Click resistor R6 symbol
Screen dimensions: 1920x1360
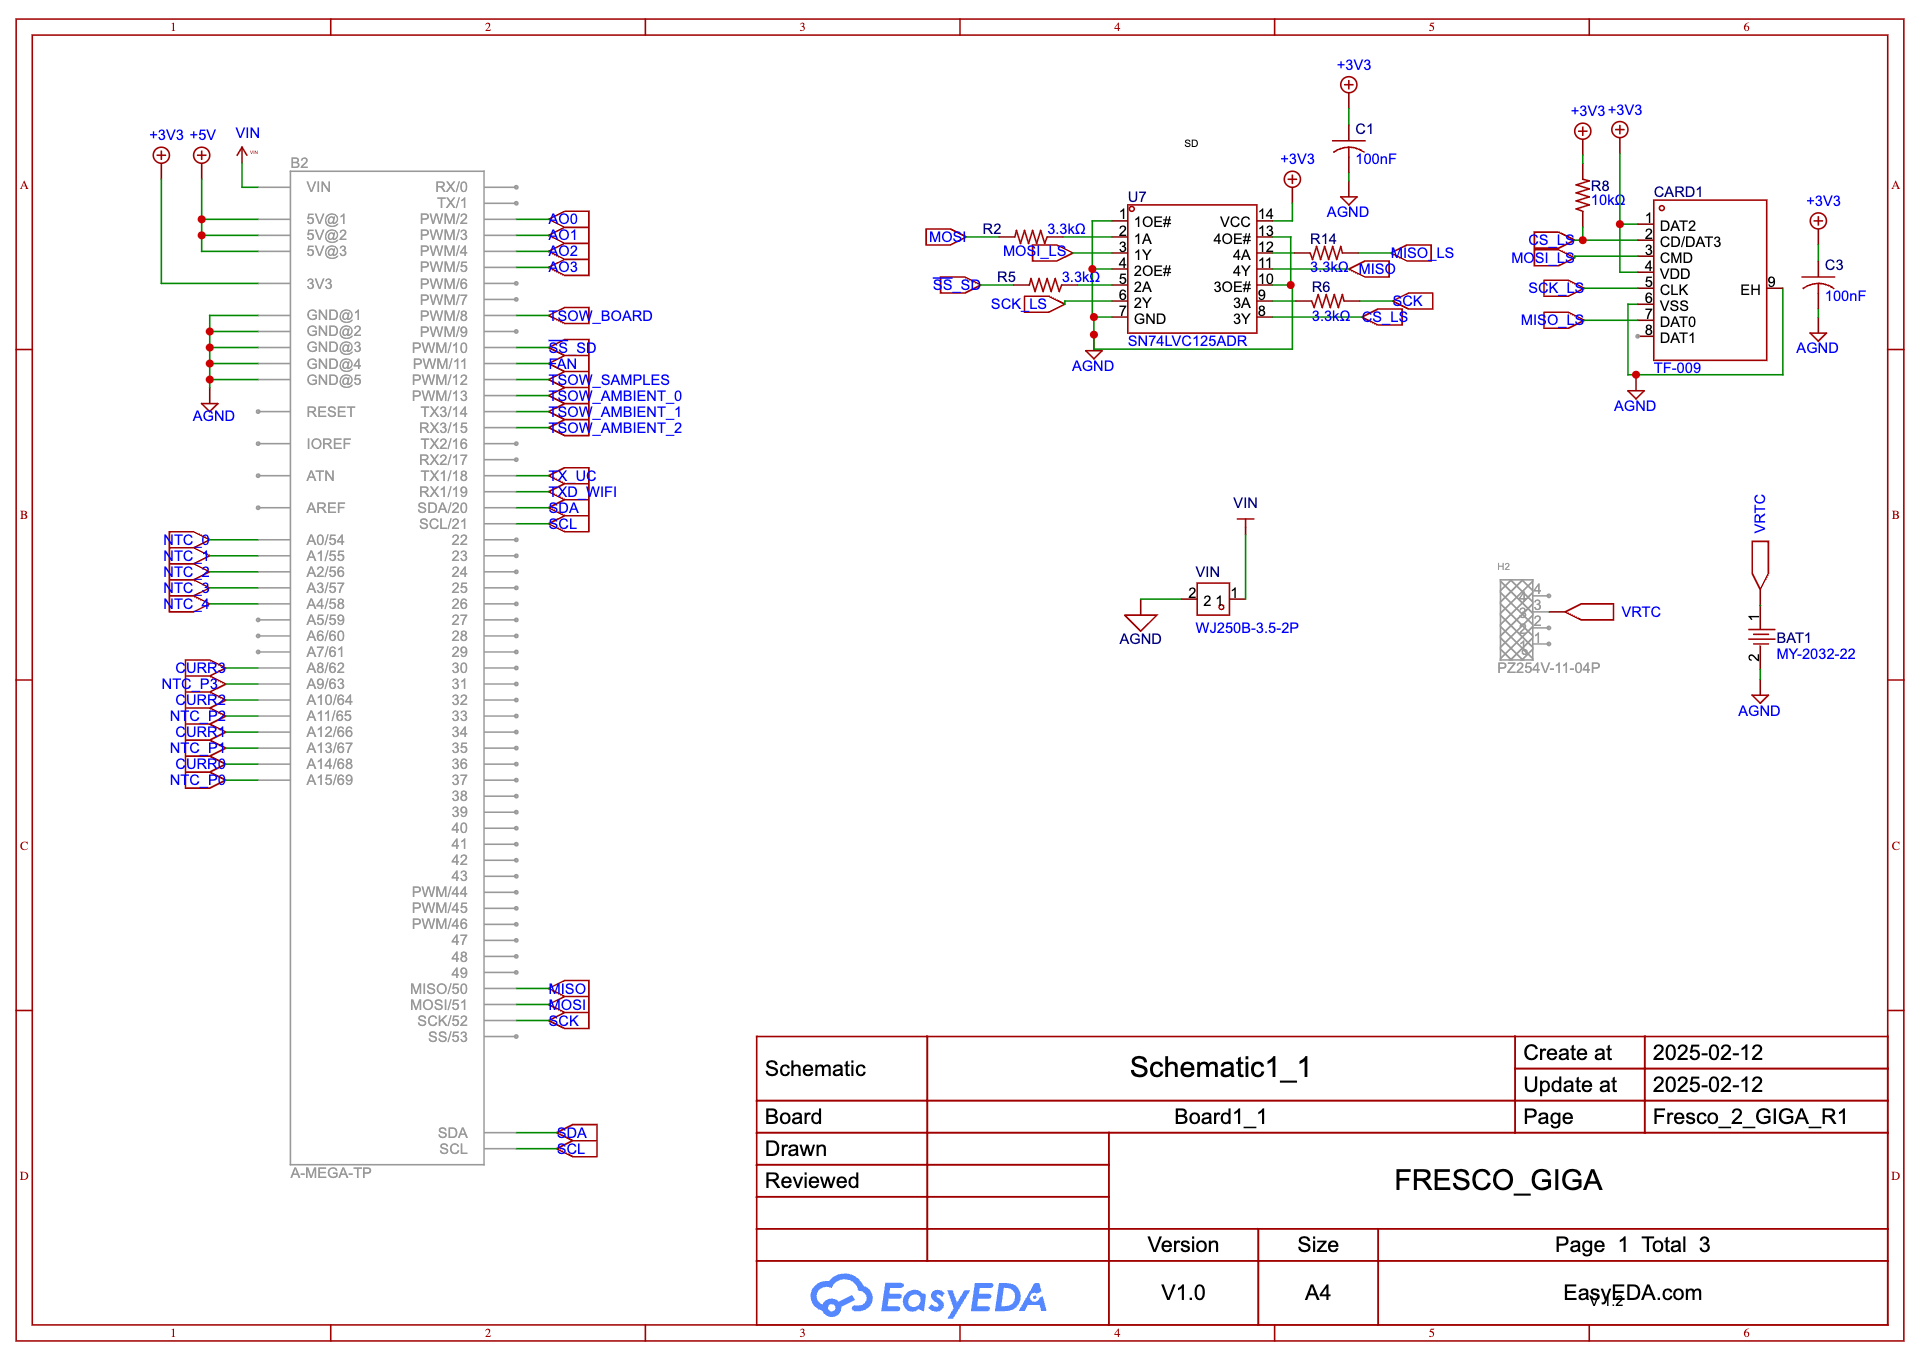tap(1327, 301)
